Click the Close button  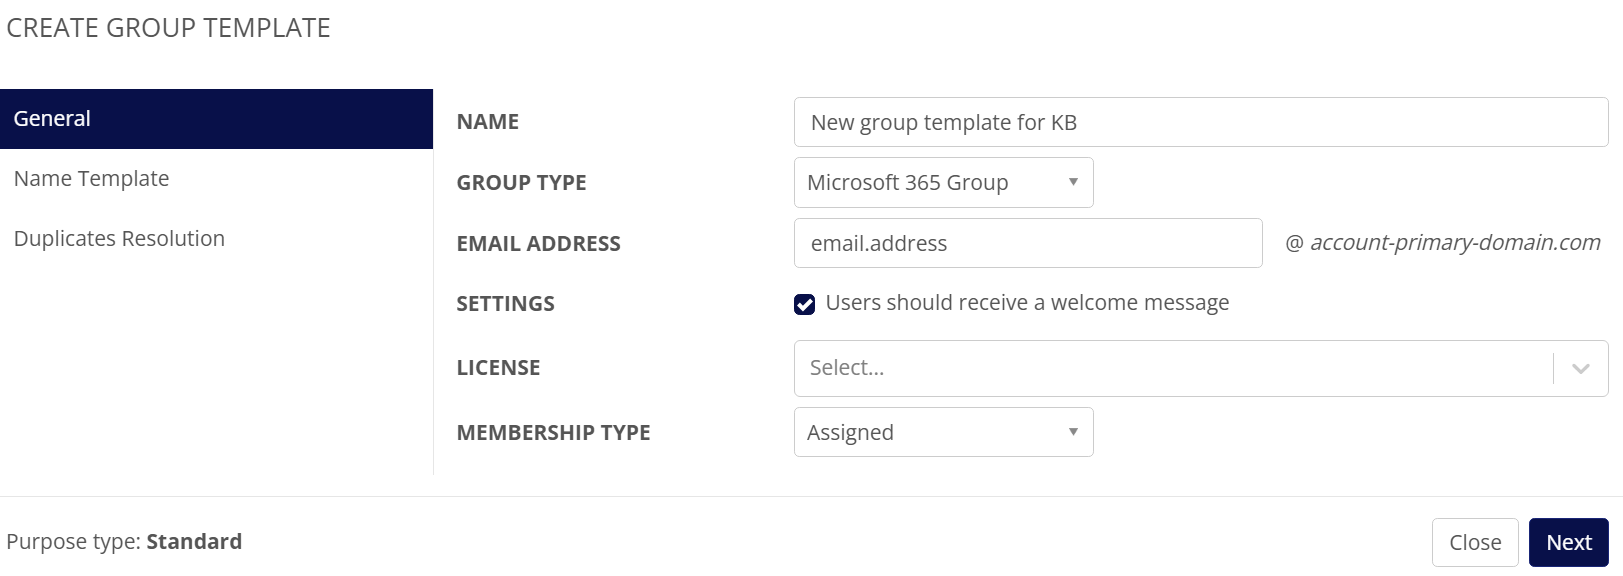click(1475, 542)
